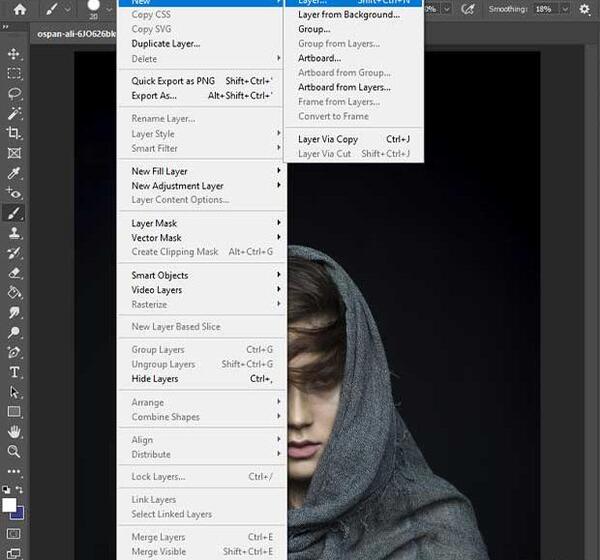600x560 pixels.
Task: Reset default foreground and background colors
Action: tap(6, 490)
